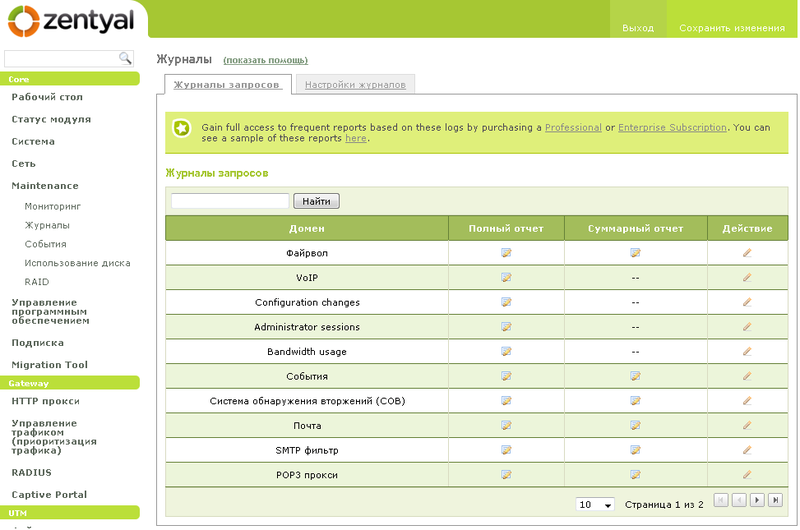Open summary report for Почта
Screen dimensions: 800x530
click(x=635, y=425)
